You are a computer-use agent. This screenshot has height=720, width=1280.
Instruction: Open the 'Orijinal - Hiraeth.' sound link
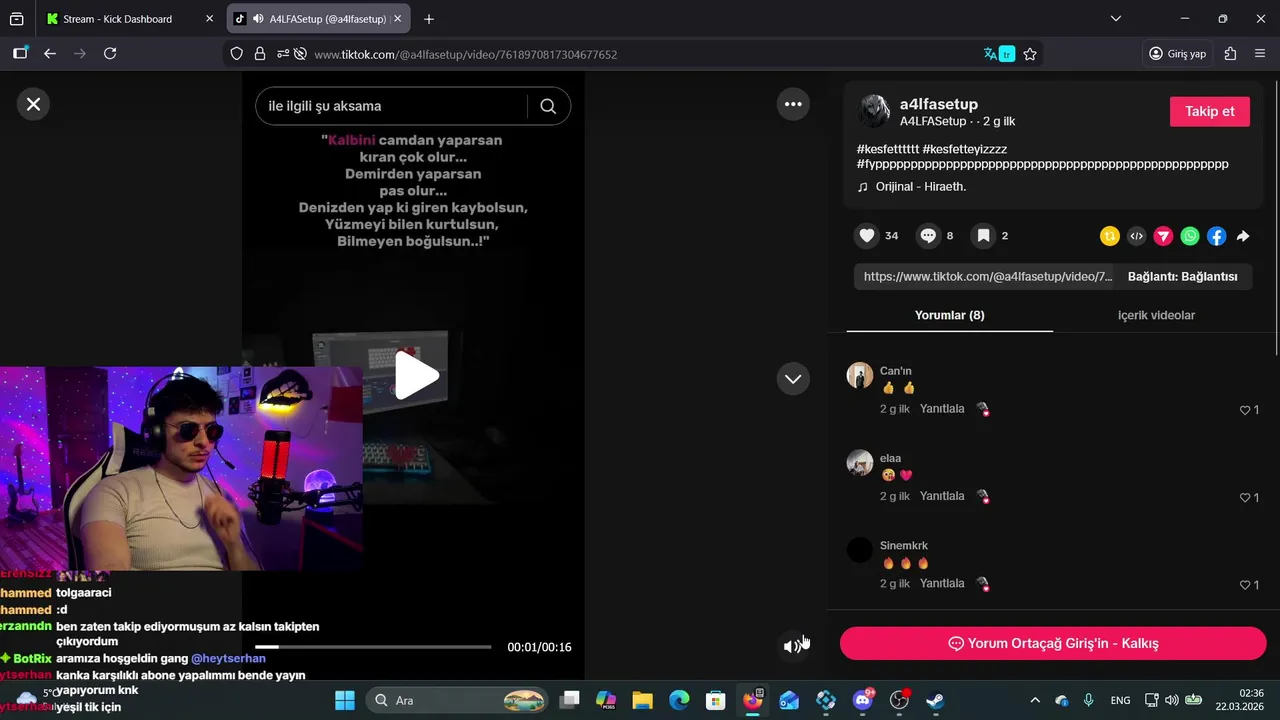921,187
